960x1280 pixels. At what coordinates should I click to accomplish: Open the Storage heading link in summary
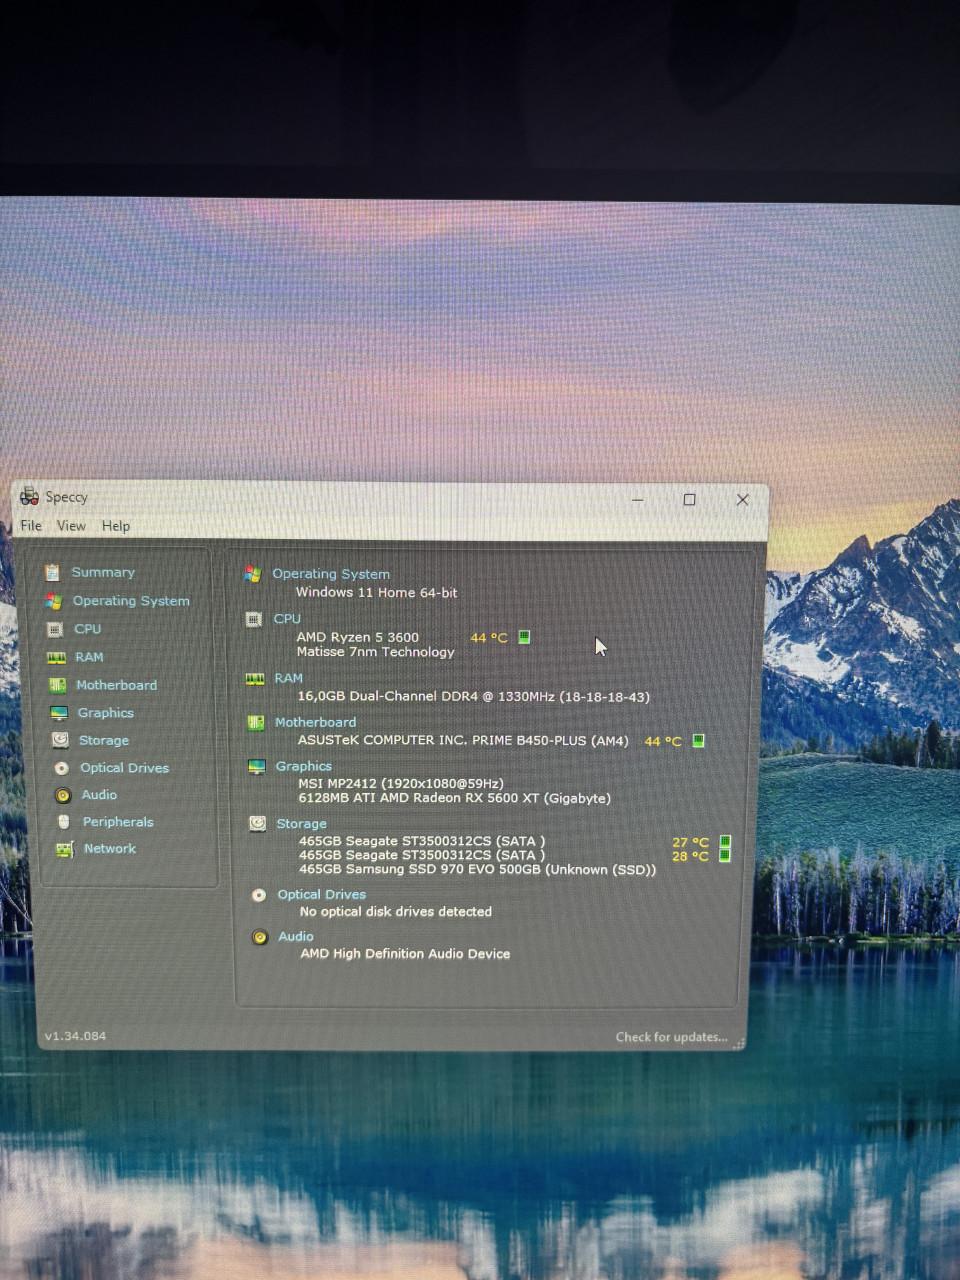coord(302,824)
